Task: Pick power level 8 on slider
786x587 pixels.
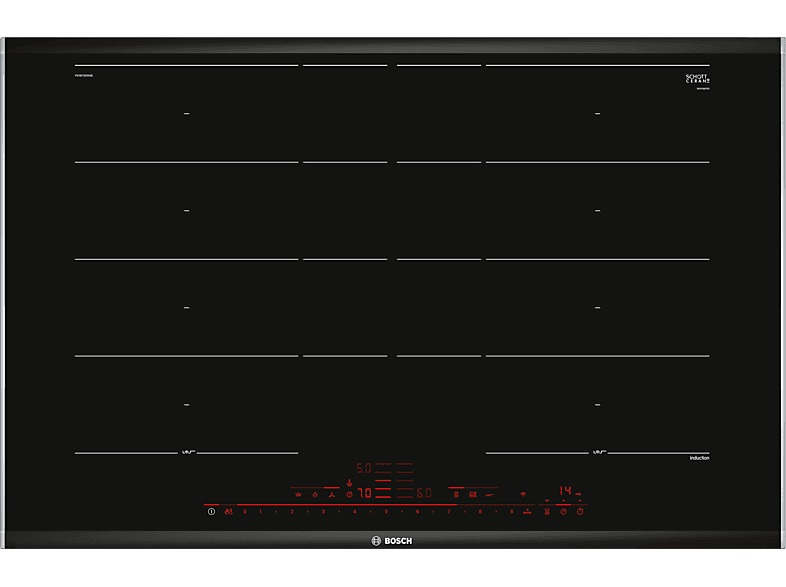Action: coord(480,512)
